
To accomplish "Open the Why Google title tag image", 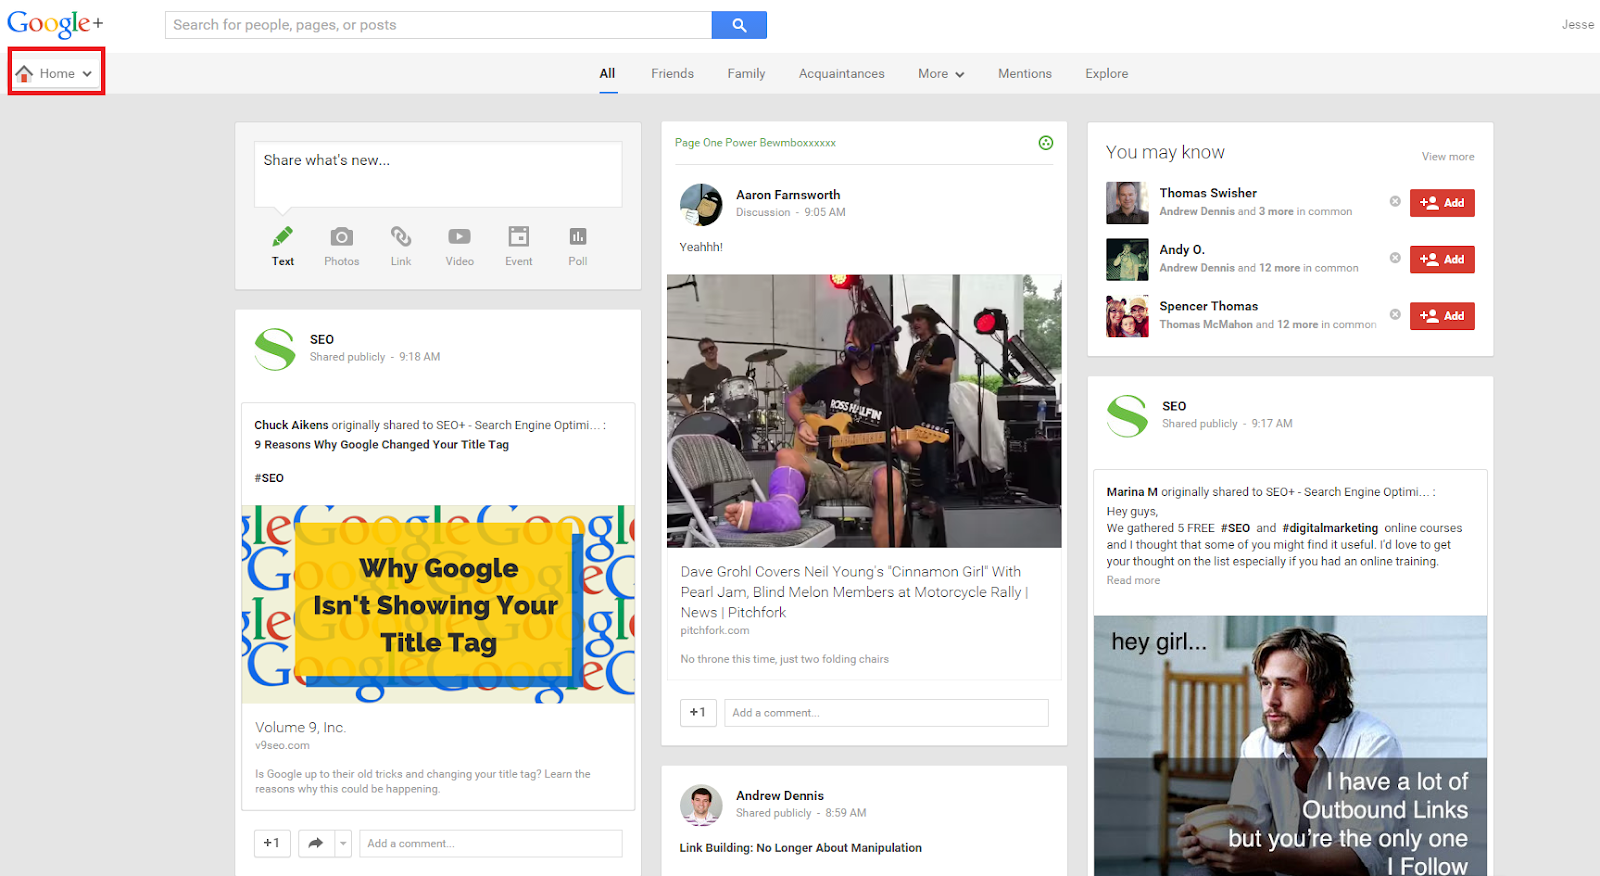I will 438,604.
